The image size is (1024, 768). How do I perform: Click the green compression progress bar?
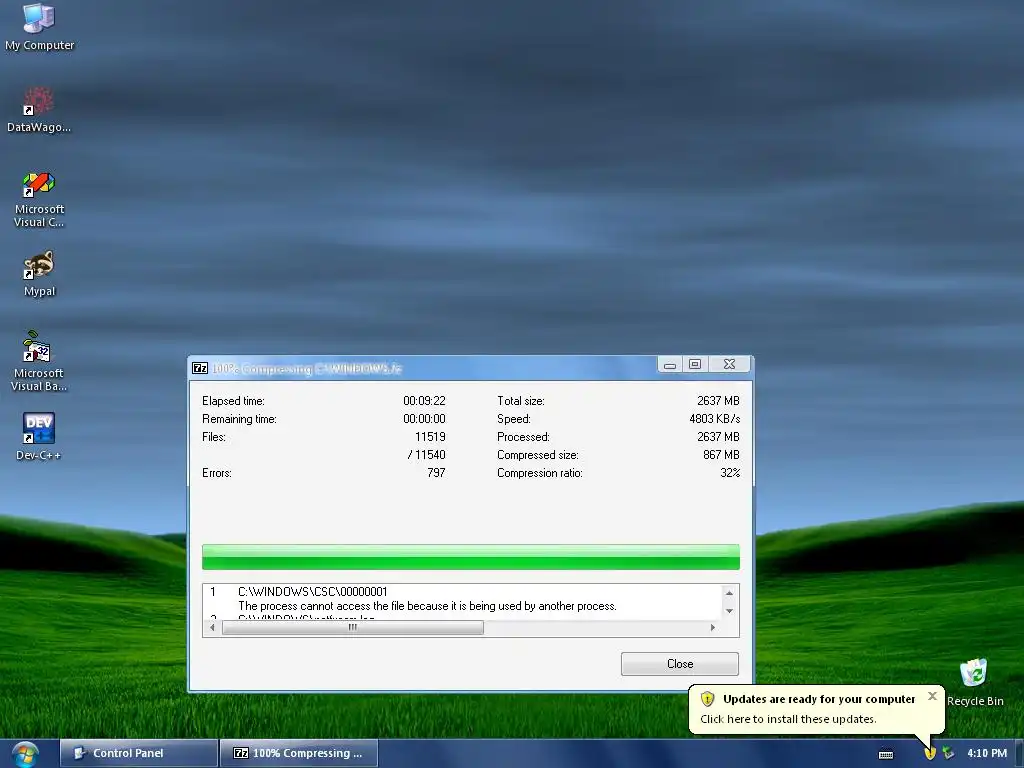tap(471, 557)
